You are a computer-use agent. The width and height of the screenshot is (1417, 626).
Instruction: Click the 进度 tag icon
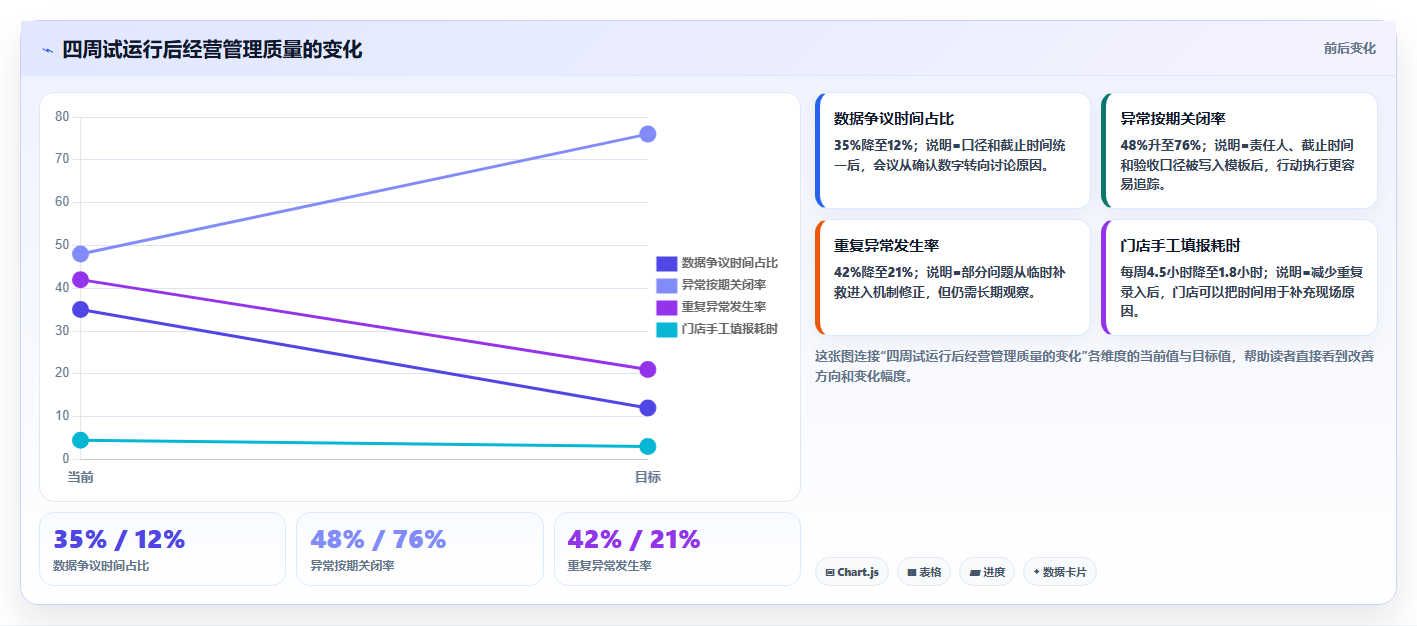click(975, 573)
